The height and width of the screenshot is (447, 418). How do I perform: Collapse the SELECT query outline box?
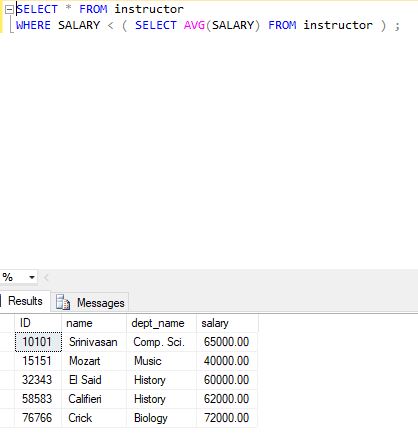[9, 10]
